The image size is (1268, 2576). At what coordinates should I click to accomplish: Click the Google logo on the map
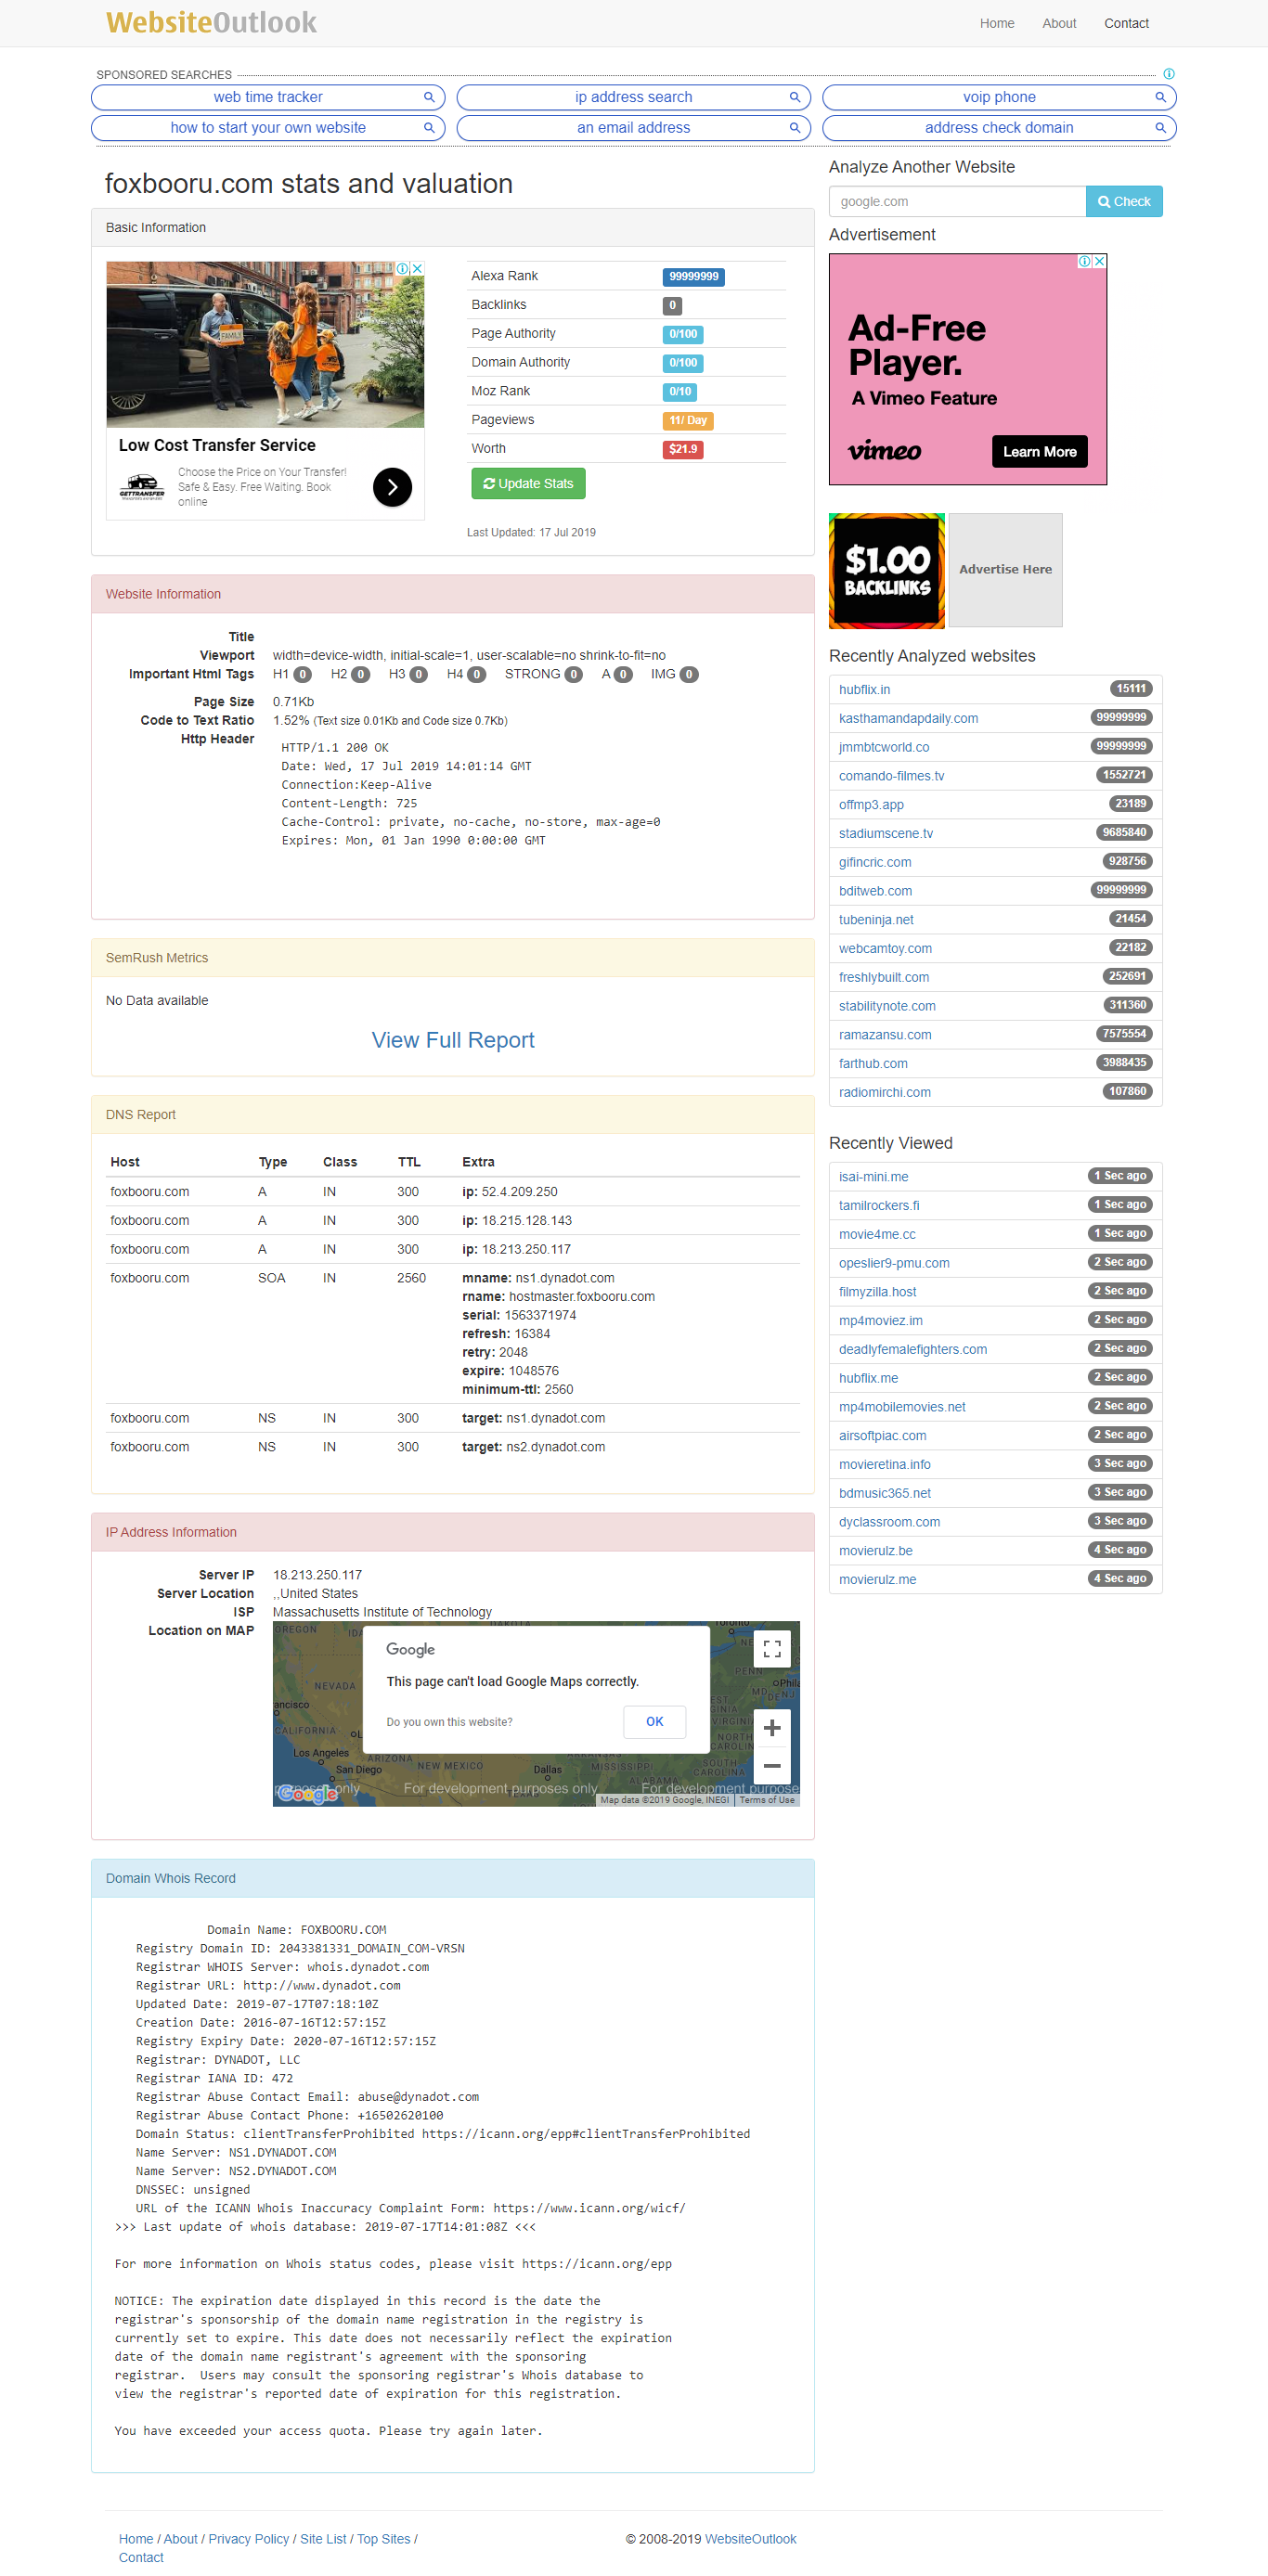[308, 1793]
